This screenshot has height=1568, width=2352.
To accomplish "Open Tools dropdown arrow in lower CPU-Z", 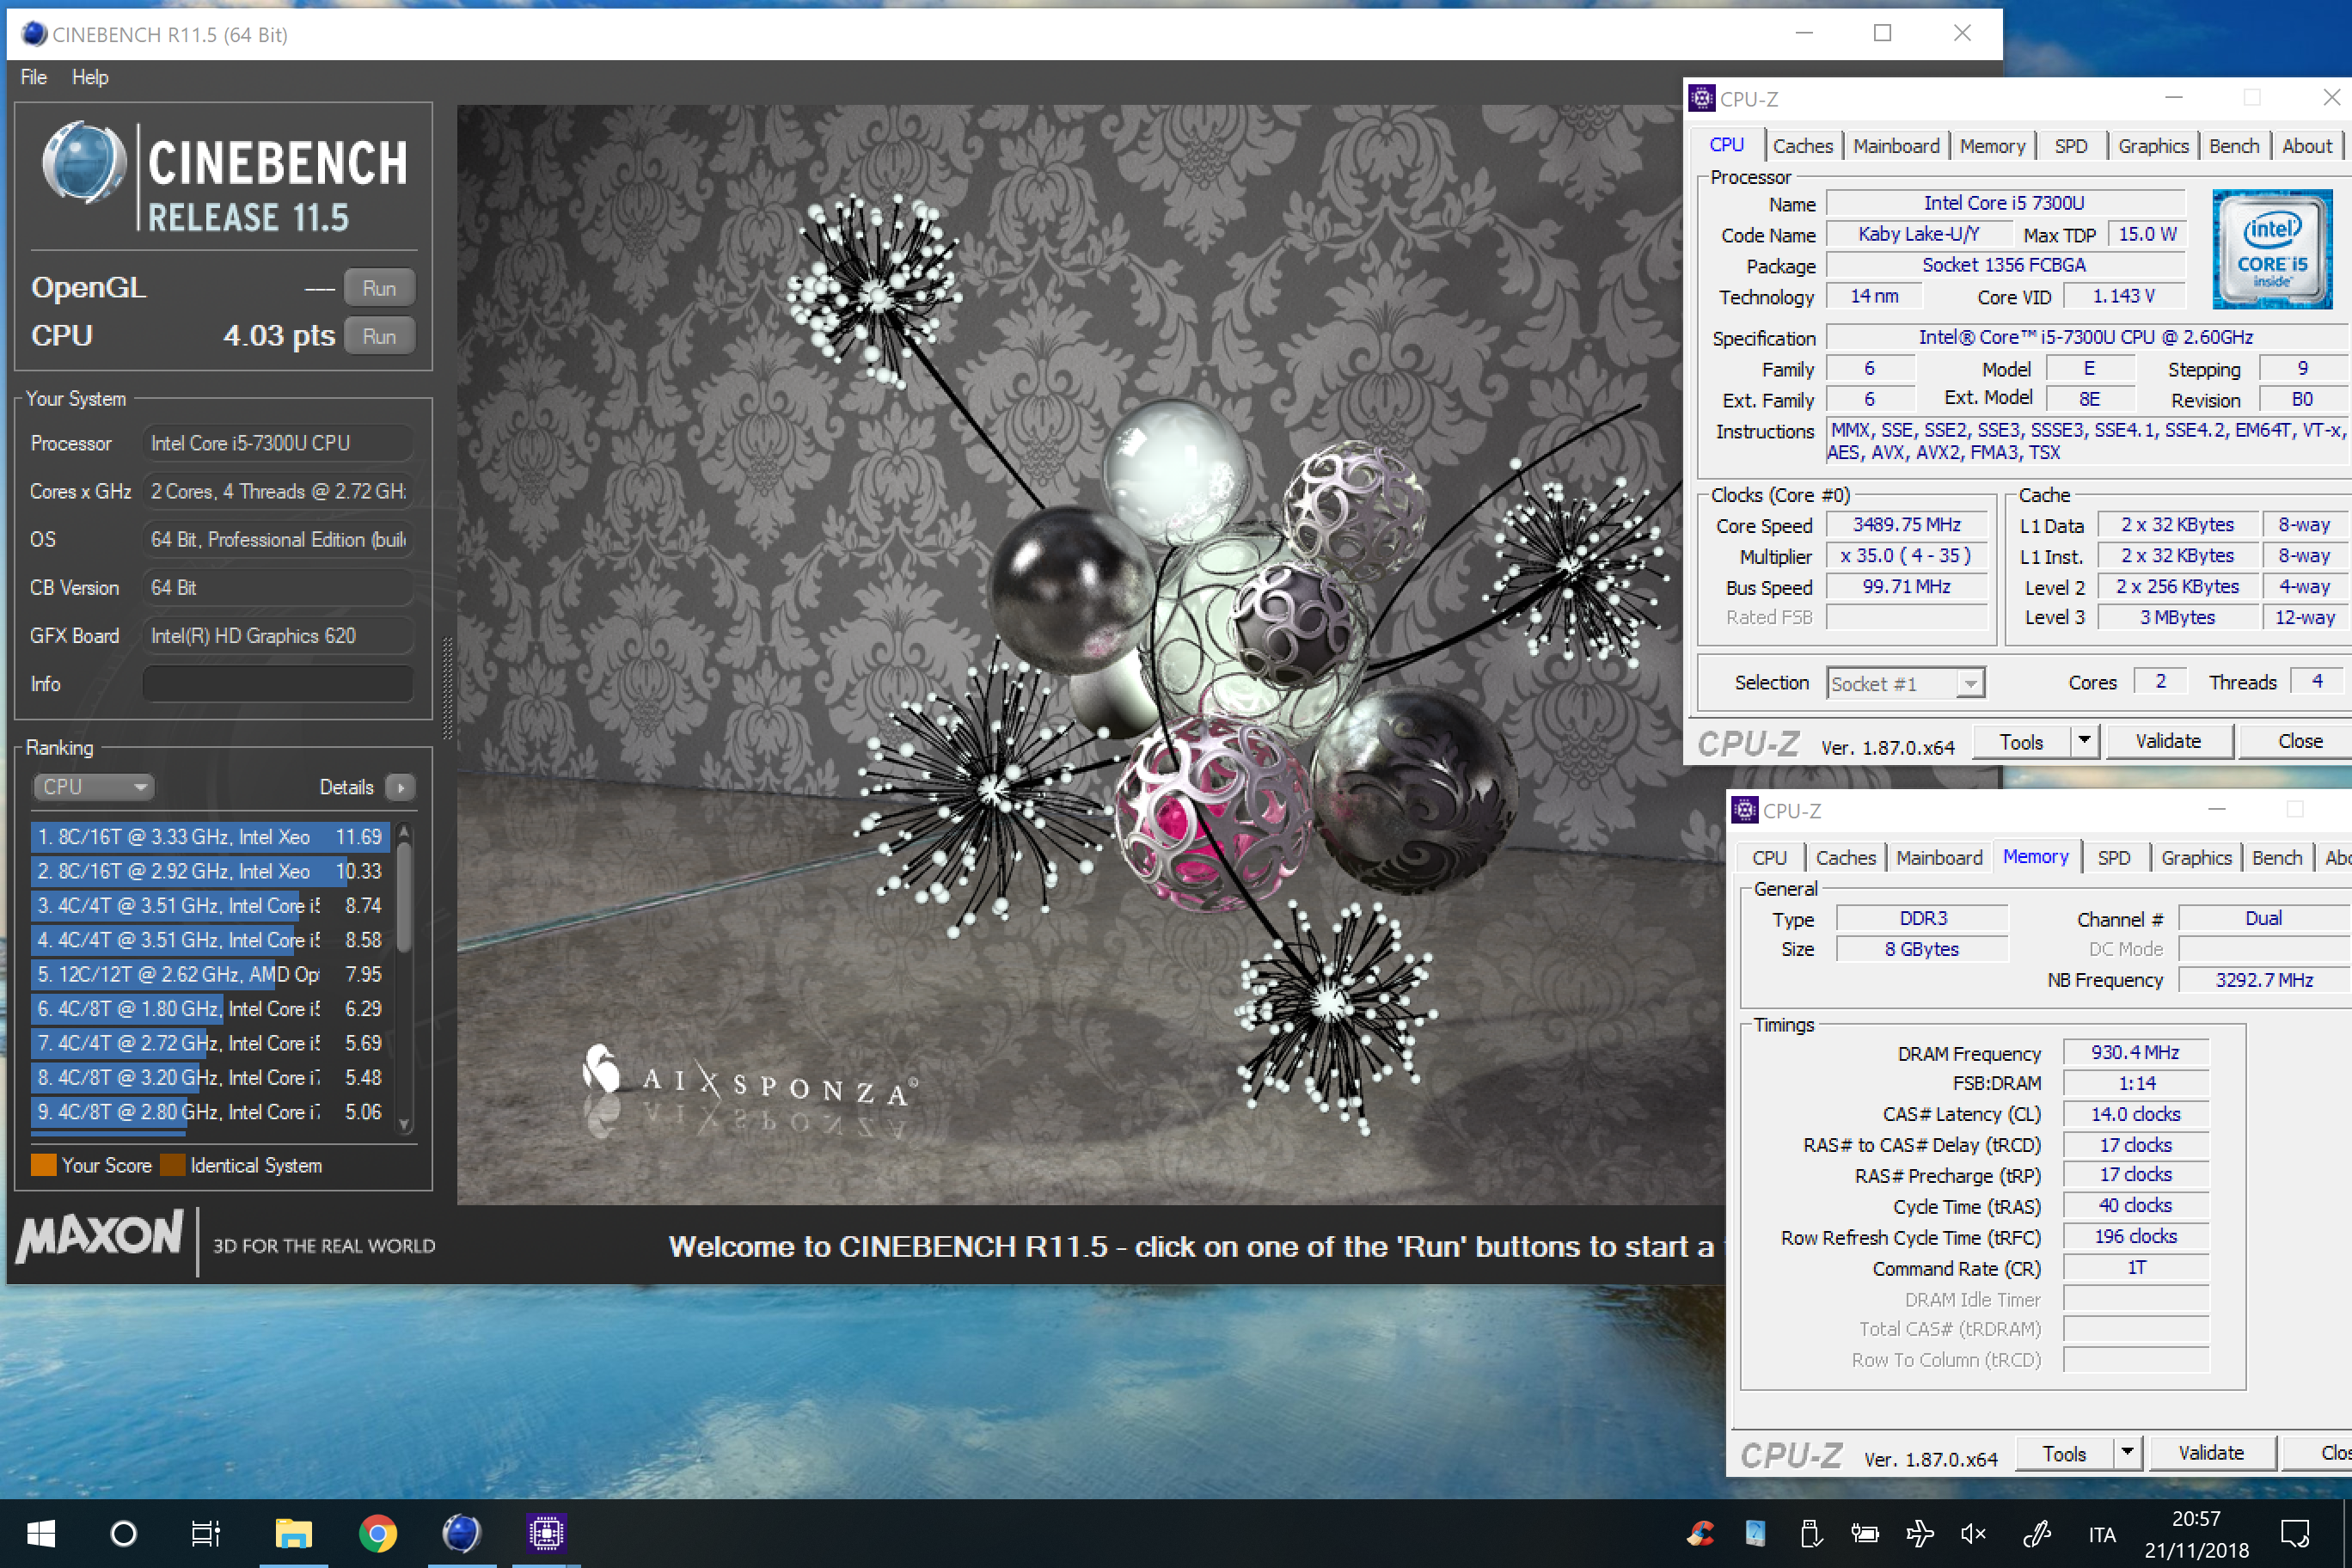I will tap(2127, 1453).
